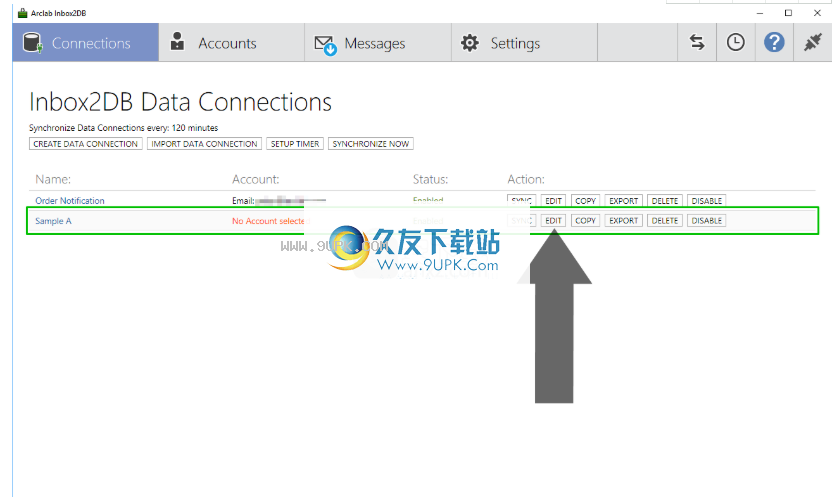
Task: Edit the Sample A connection
Action: (553, 220)
